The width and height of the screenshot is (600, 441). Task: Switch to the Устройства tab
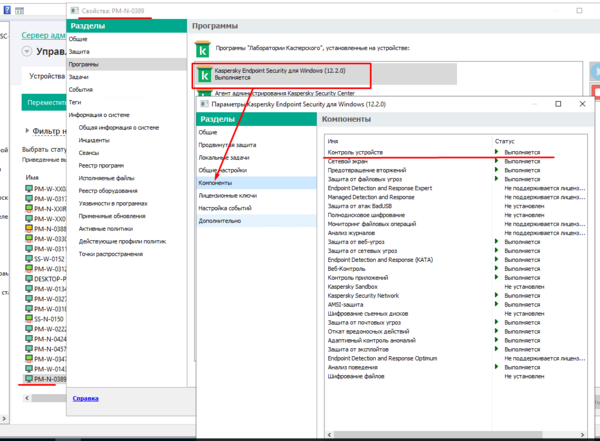pyautogui.click(x=46, y=75)
